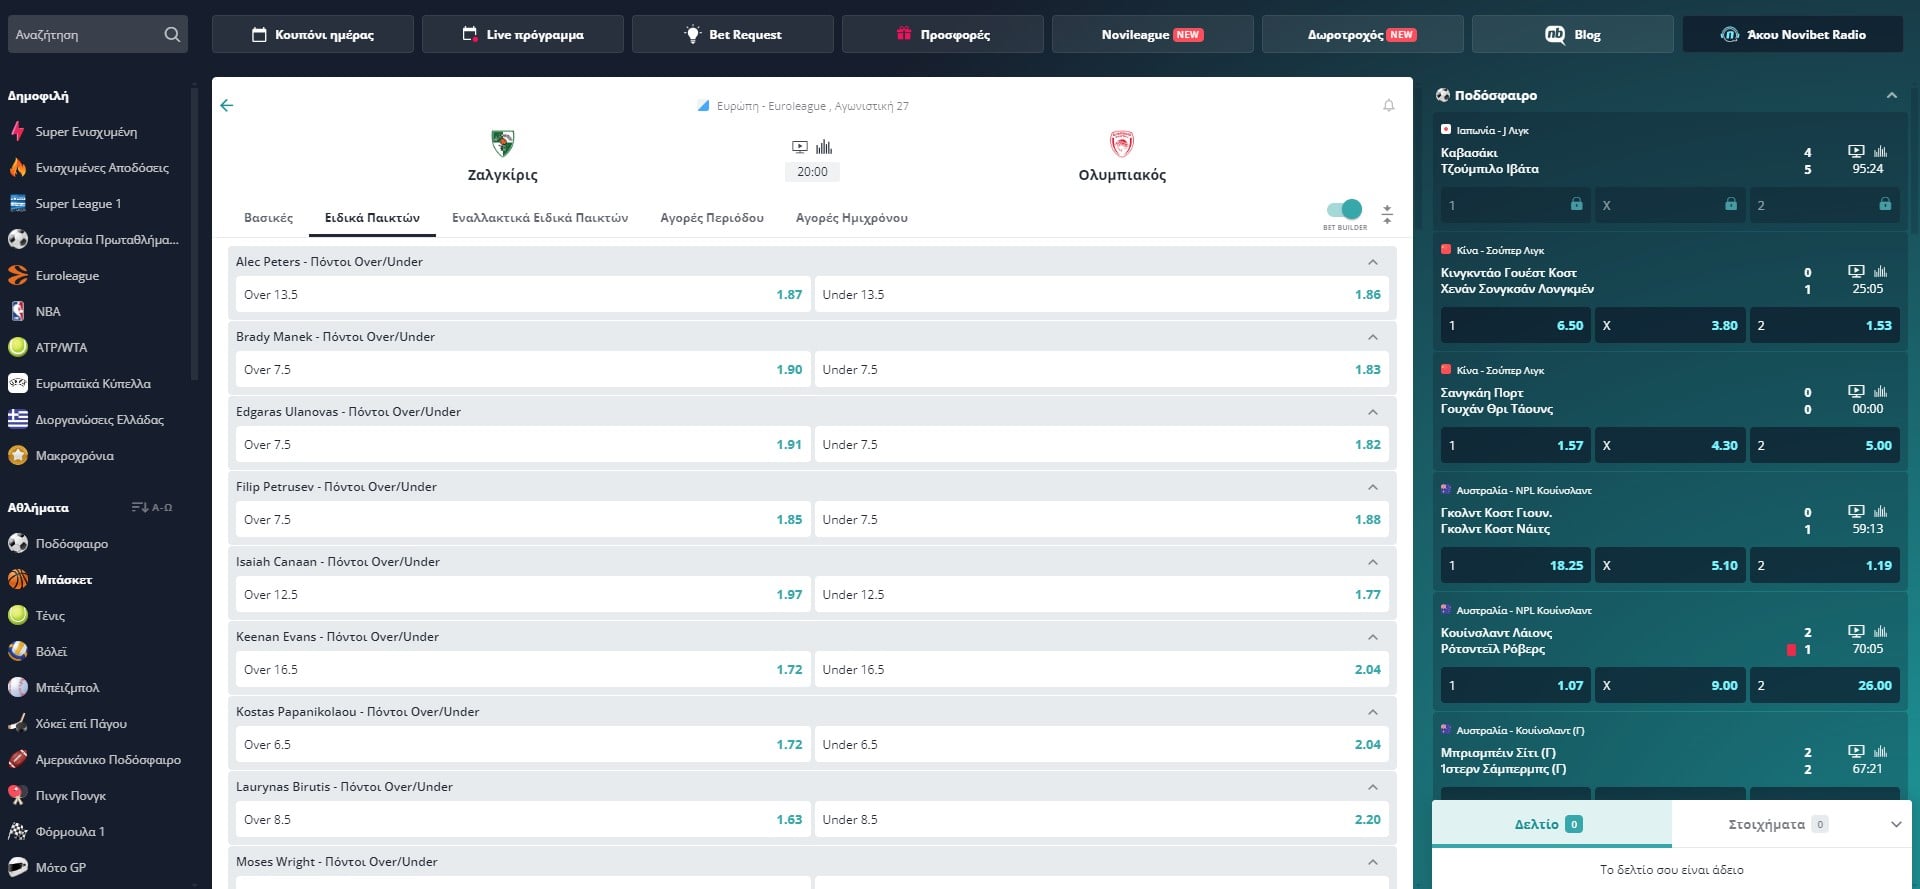
Task: Open the Κουπόνι ημέρας page
Action: coord(312,35)
